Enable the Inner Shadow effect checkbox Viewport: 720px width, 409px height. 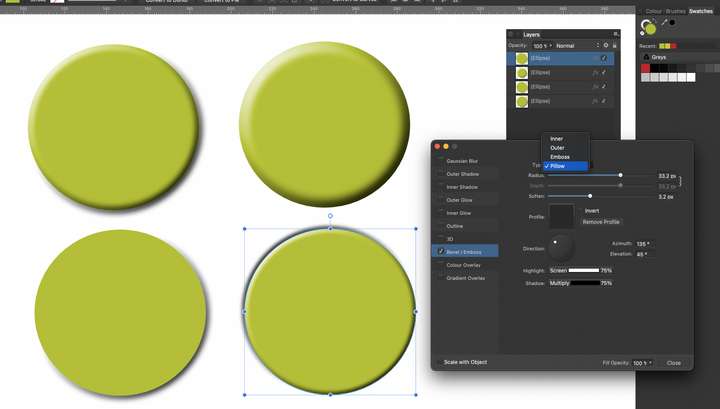click(441, 187)
